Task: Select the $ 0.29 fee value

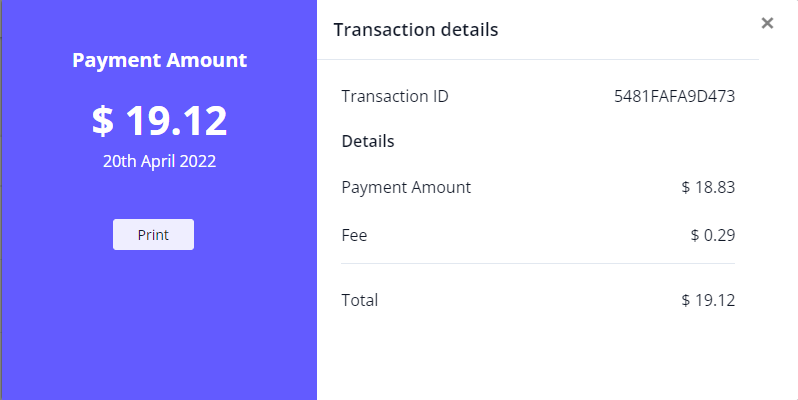Action: coord(713,236)
